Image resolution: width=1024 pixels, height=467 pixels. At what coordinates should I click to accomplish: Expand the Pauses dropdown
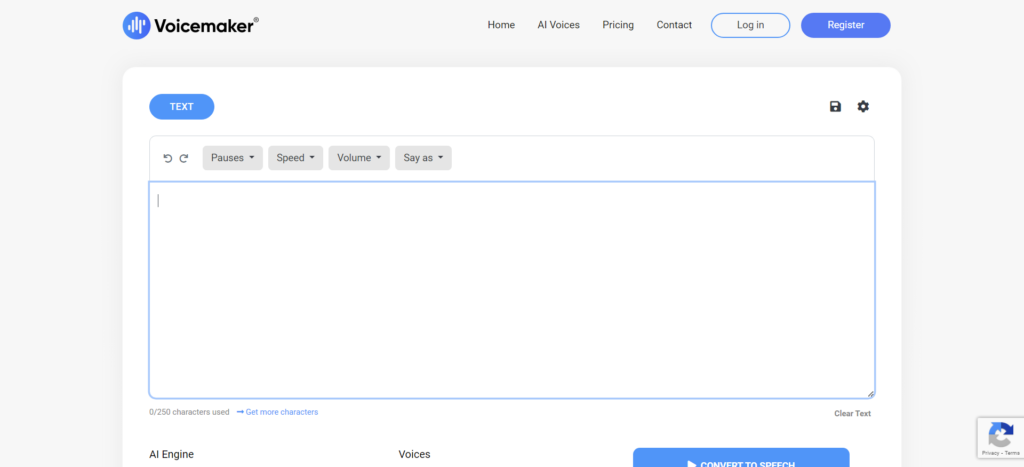232,158
